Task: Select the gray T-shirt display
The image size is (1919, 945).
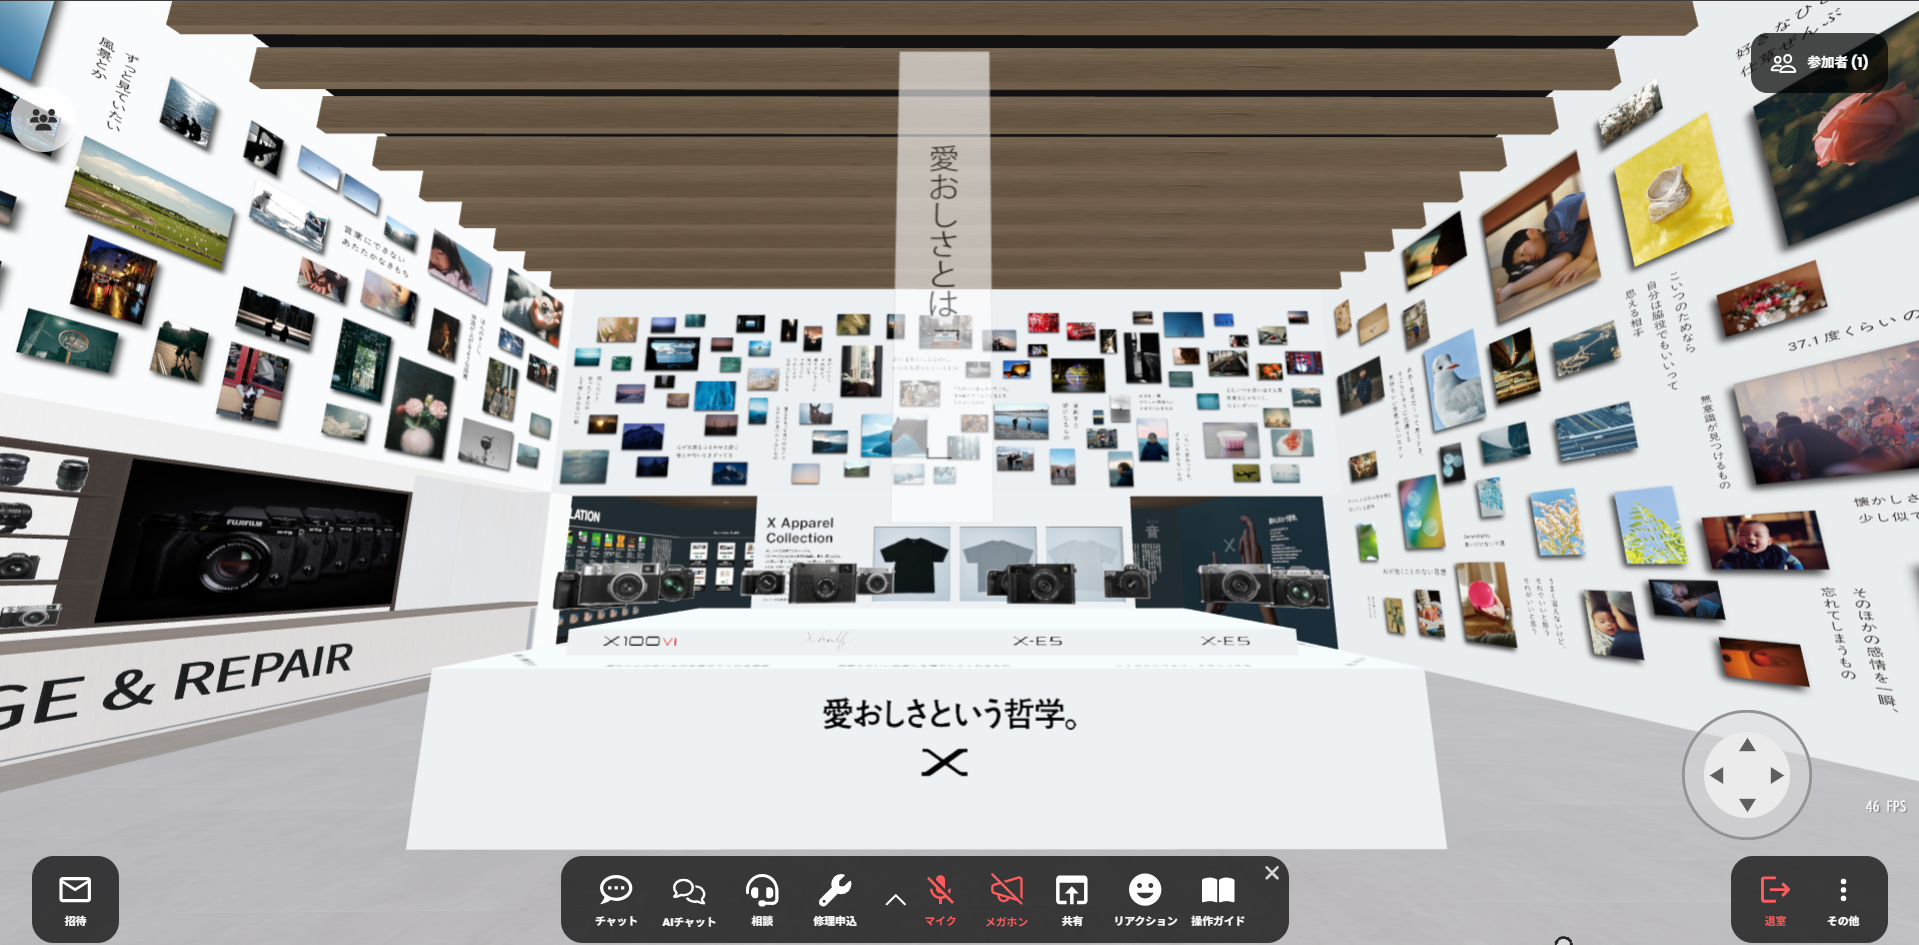Action: (997, 563)
